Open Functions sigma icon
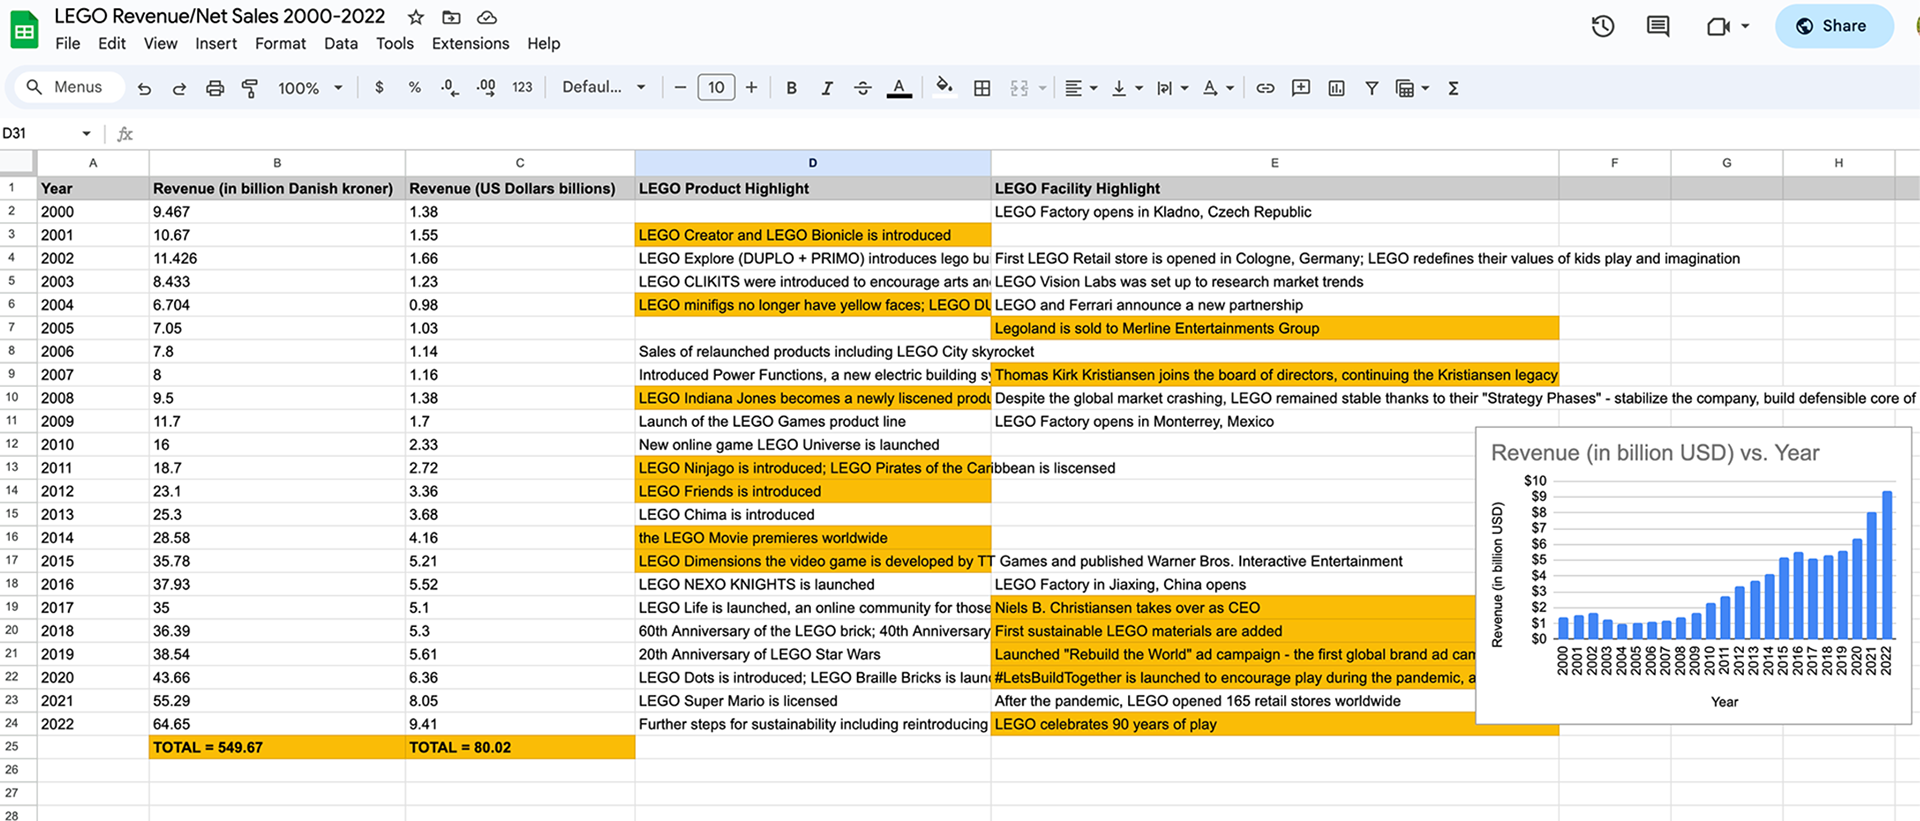This screenshot has width=1920, height=821. 1453,88
